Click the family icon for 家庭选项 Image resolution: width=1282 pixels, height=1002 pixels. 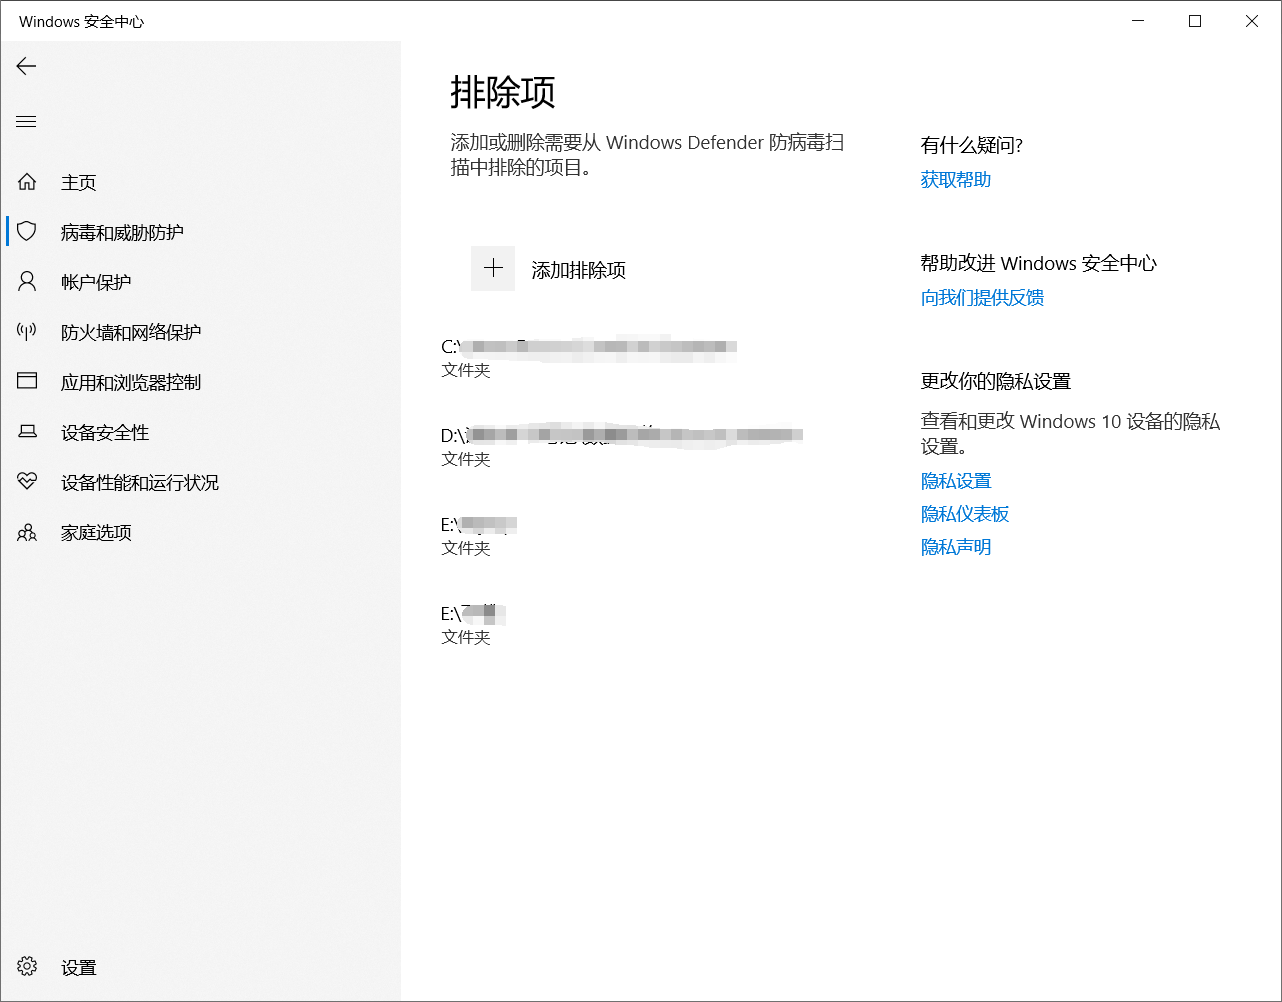click(x=27, y=532)
